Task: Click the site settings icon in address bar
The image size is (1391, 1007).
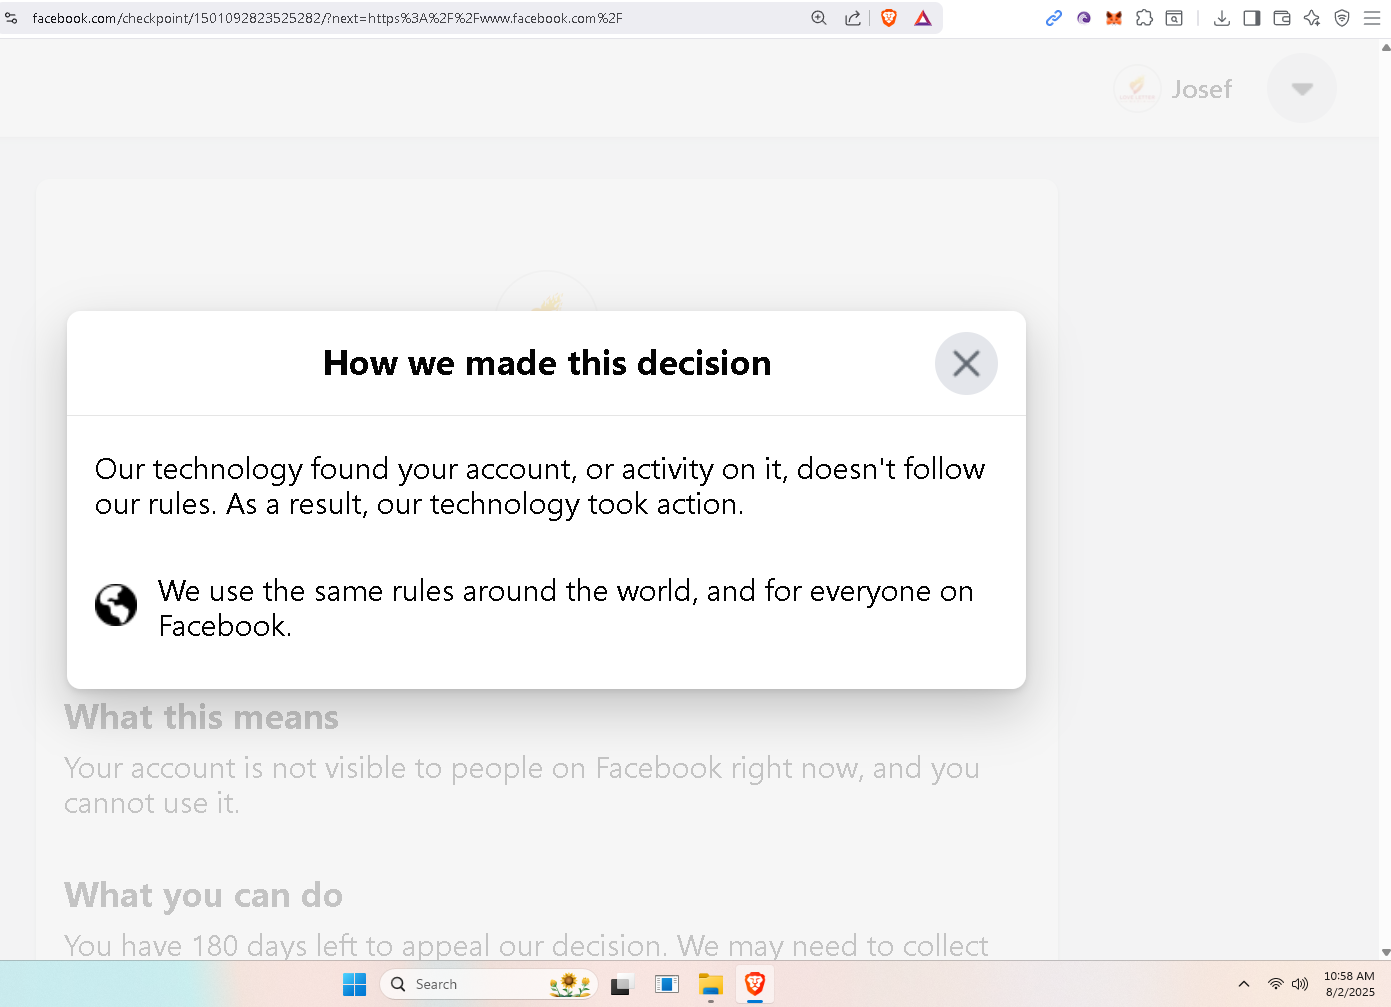Action: pos(12,18)
